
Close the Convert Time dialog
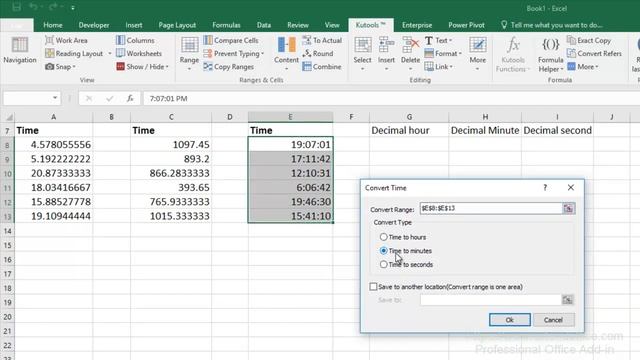[571, 188]
